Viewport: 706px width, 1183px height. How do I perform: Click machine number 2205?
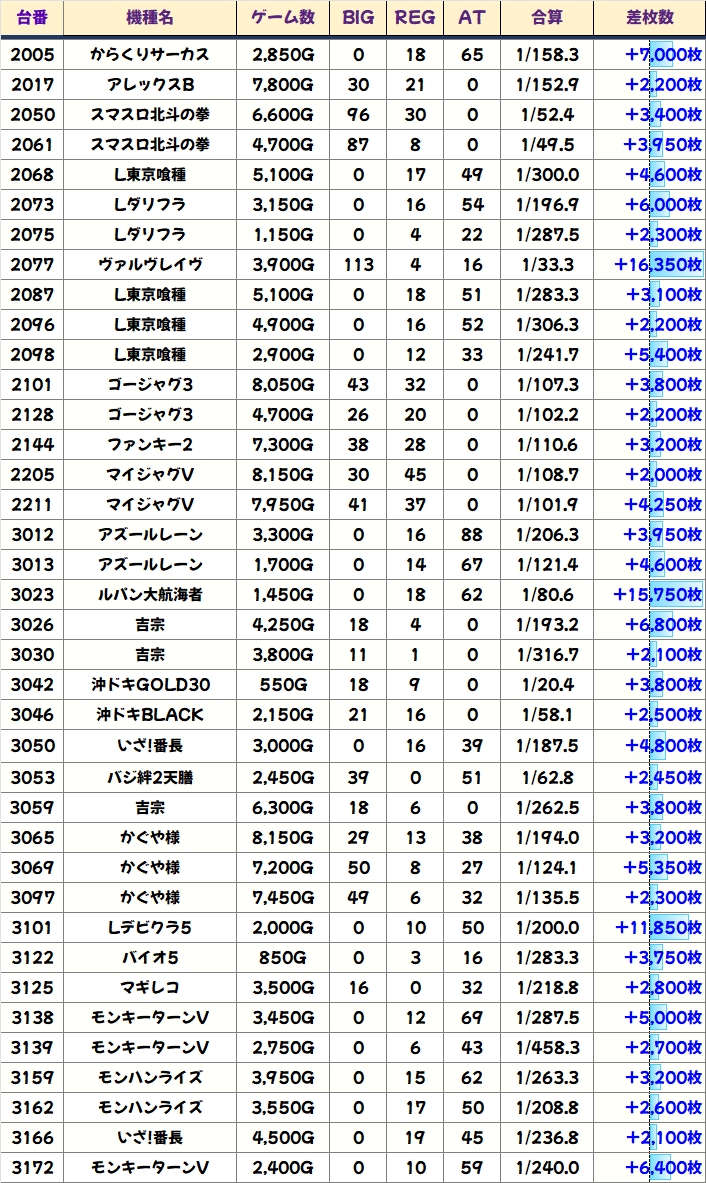coord(32,475)
